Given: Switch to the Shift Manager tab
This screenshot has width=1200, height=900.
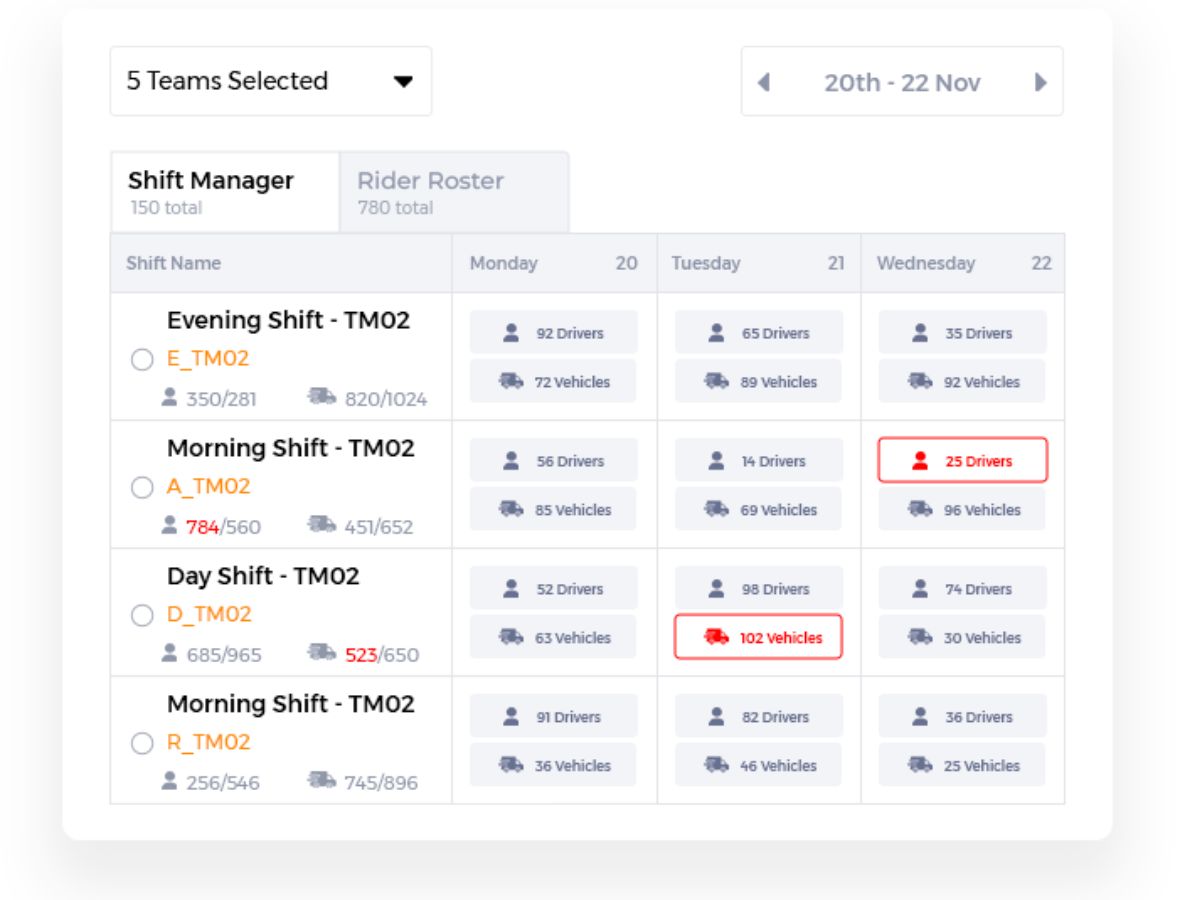Looking at the screenshot, I should point(225,192).
